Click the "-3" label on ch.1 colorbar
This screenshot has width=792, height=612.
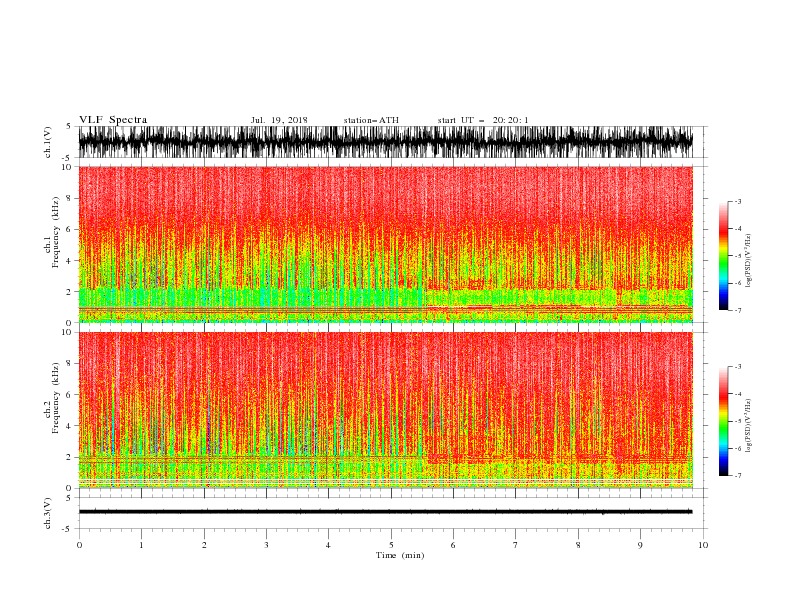point(737,201)
